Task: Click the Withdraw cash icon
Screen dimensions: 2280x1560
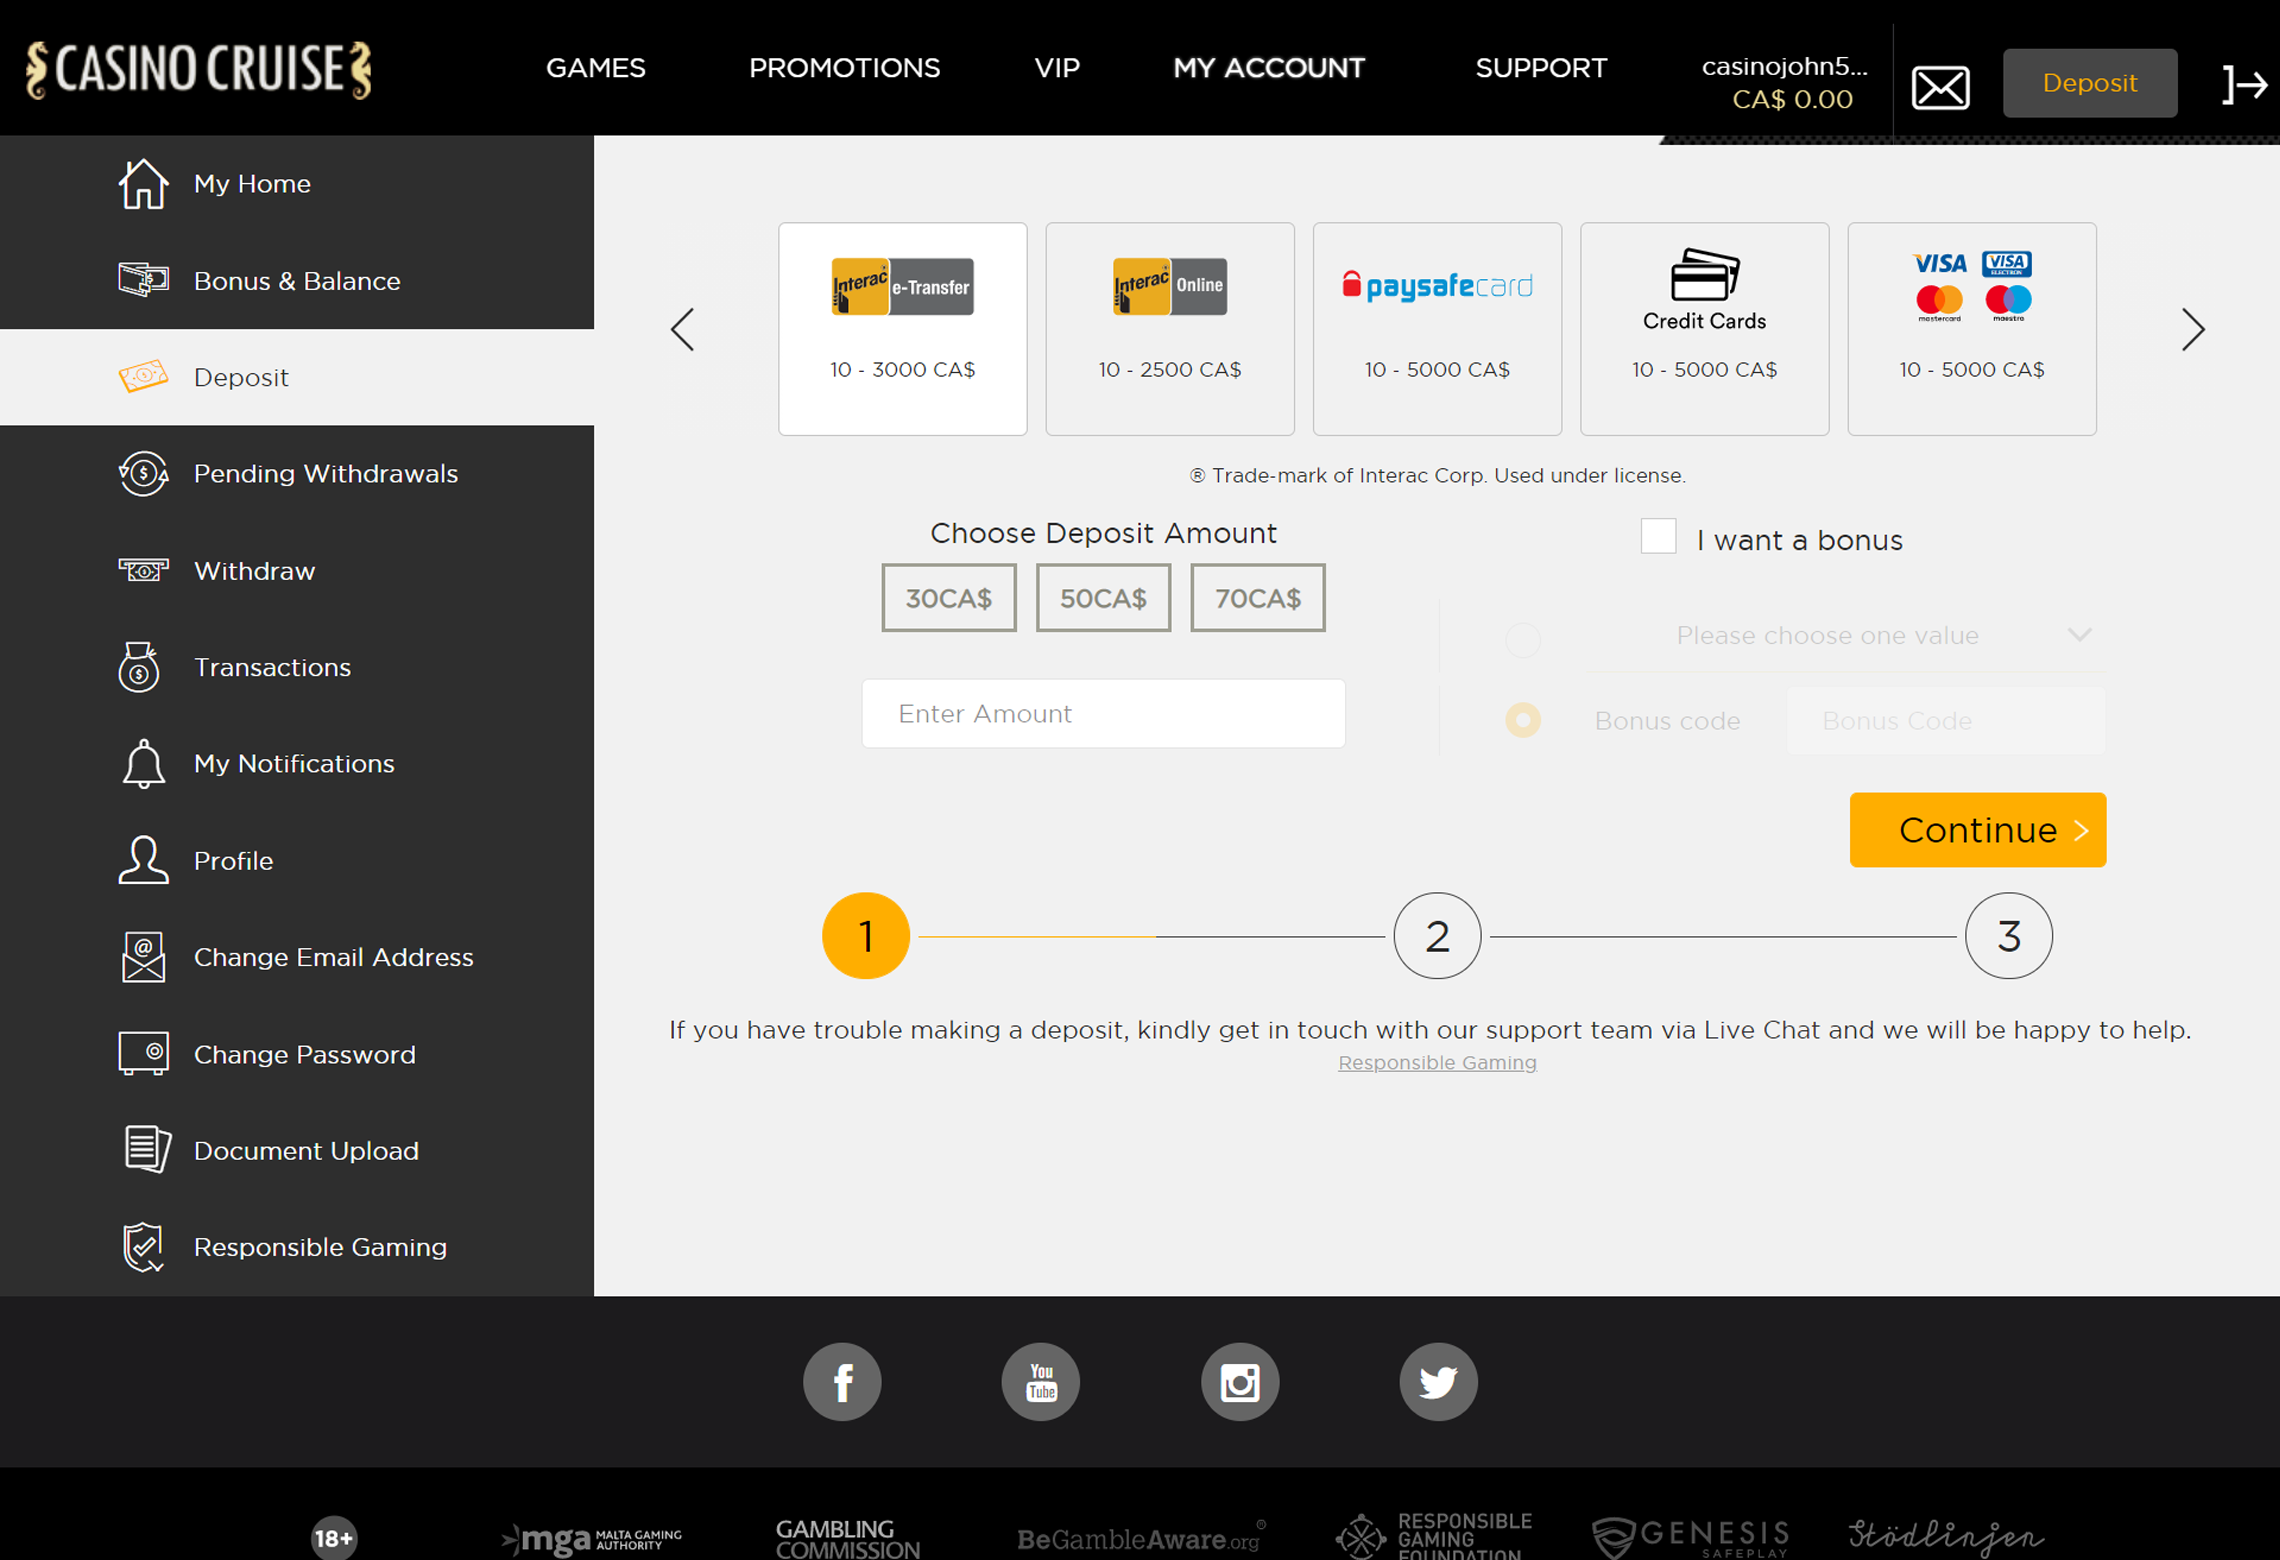Action: tap(143, 570)
